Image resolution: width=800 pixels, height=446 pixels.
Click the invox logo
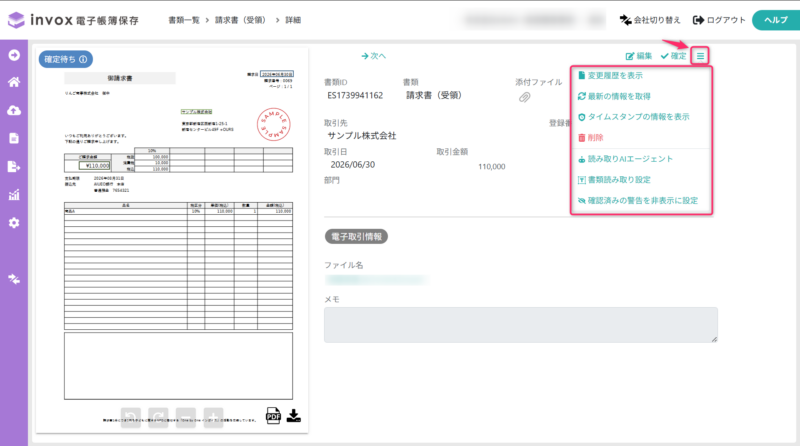73,20
